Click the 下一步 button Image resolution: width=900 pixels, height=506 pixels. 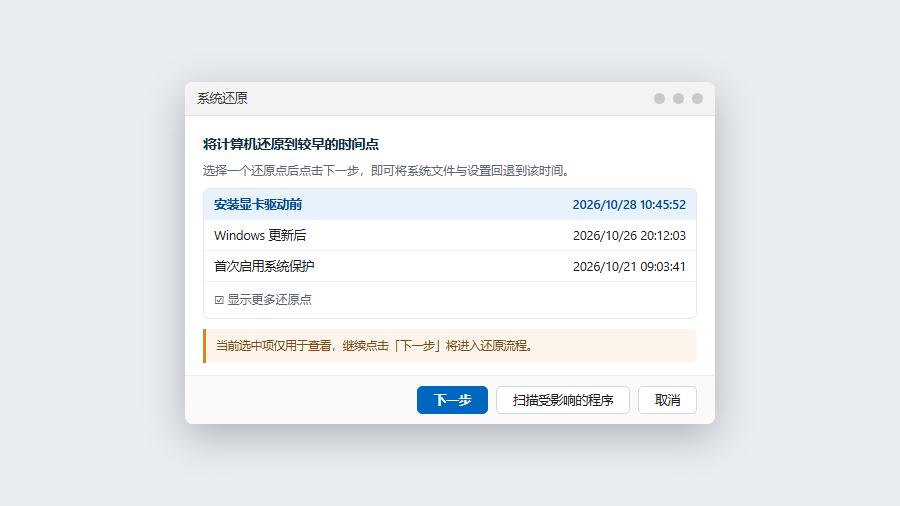[452, 400]
